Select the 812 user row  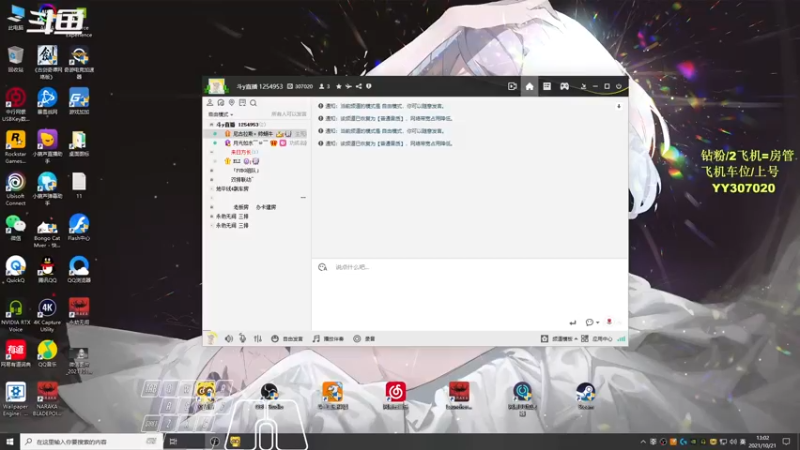tap(257, 161)
